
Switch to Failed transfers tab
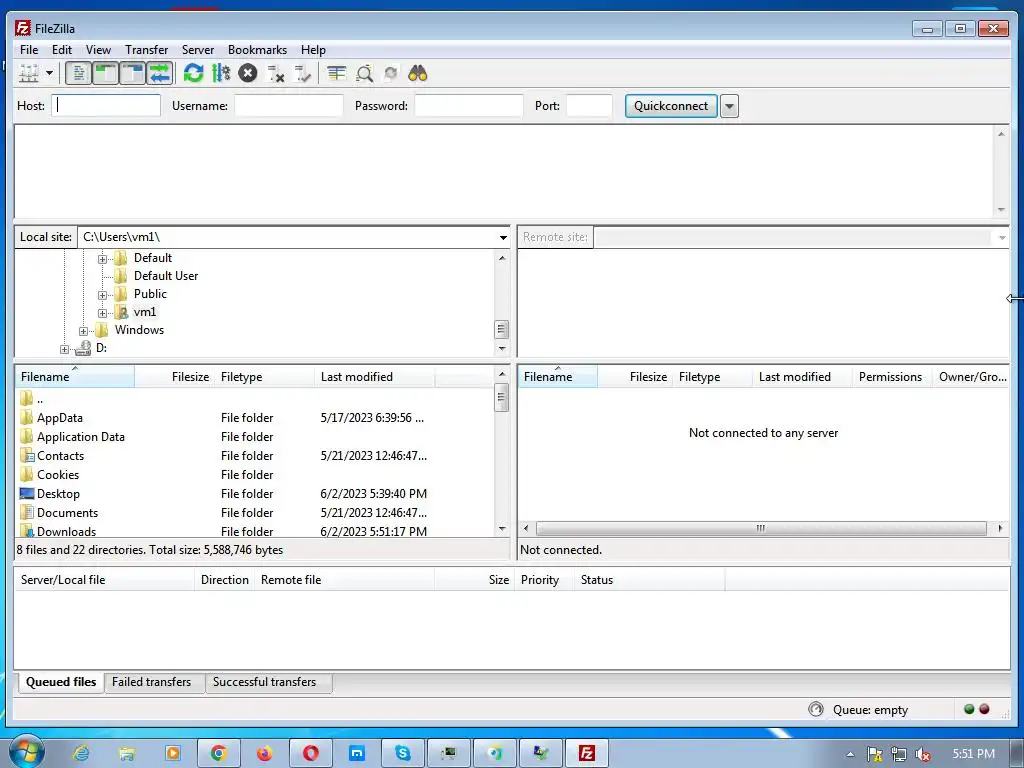click(x=152, y=682)
